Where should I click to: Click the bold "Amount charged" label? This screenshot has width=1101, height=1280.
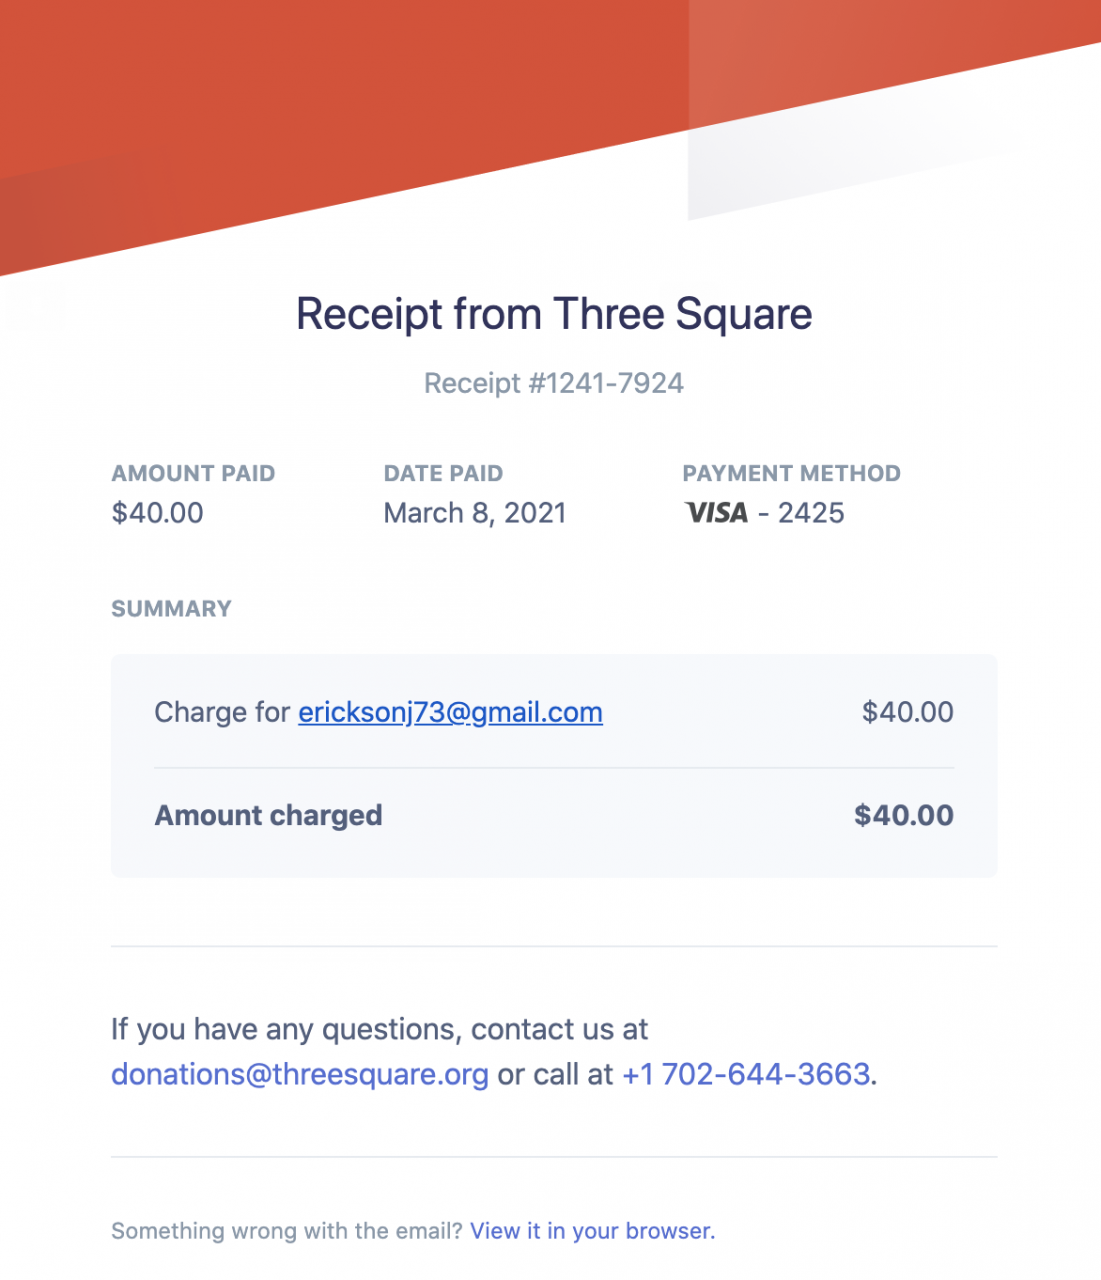(x=268, y=816)
